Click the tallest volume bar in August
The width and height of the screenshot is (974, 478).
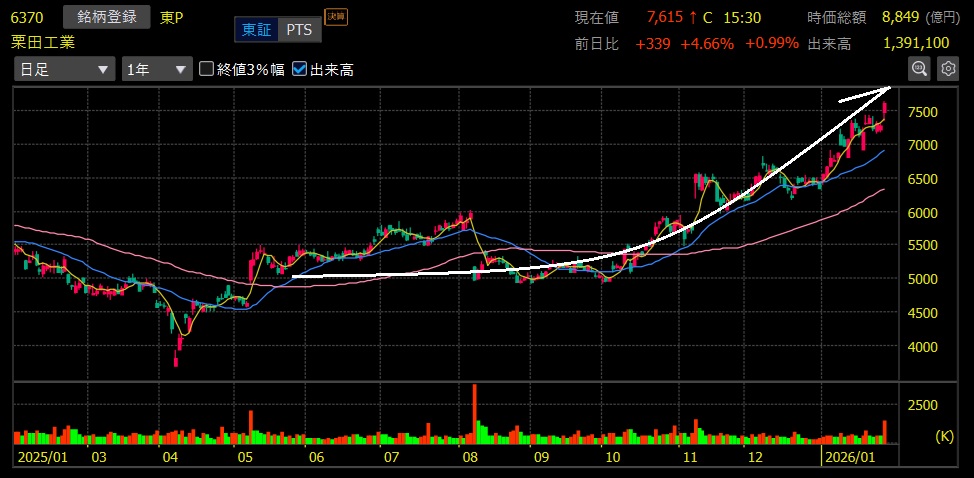click(x=474, y=414)
